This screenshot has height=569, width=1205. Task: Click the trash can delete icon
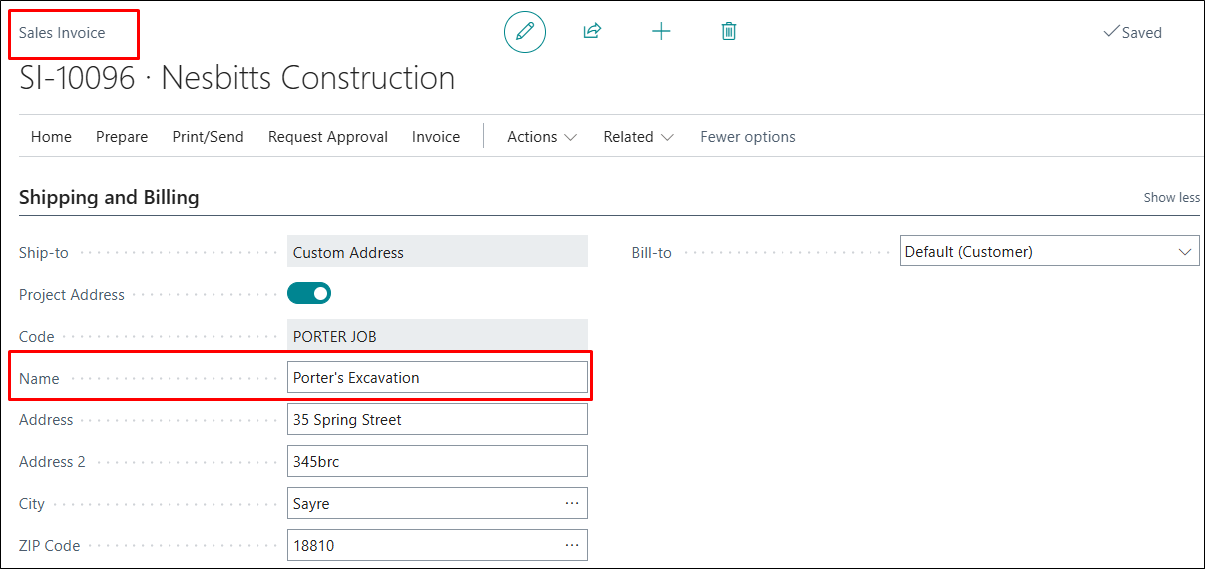[x=729, y=32]
